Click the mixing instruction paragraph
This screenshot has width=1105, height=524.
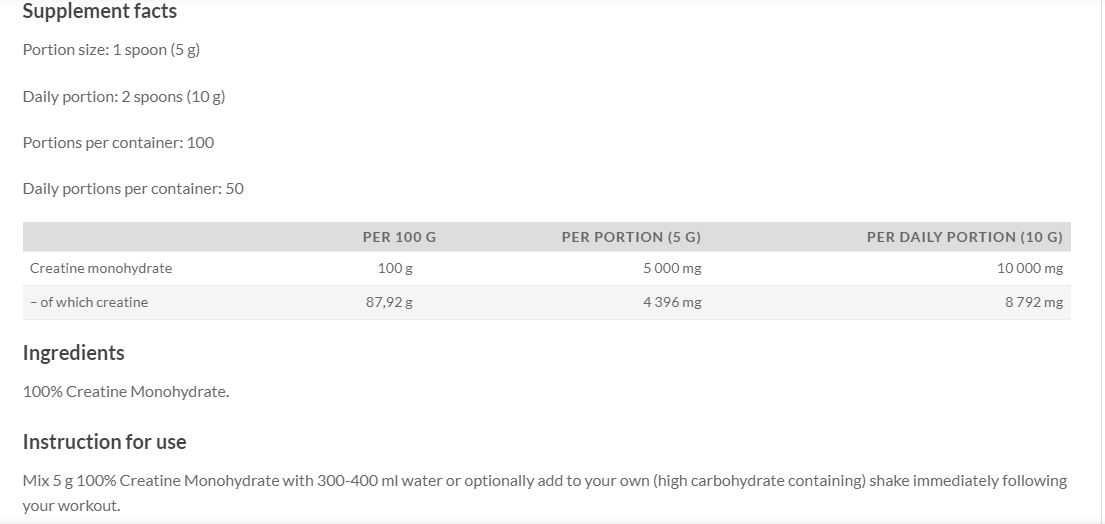coord(544,481)
